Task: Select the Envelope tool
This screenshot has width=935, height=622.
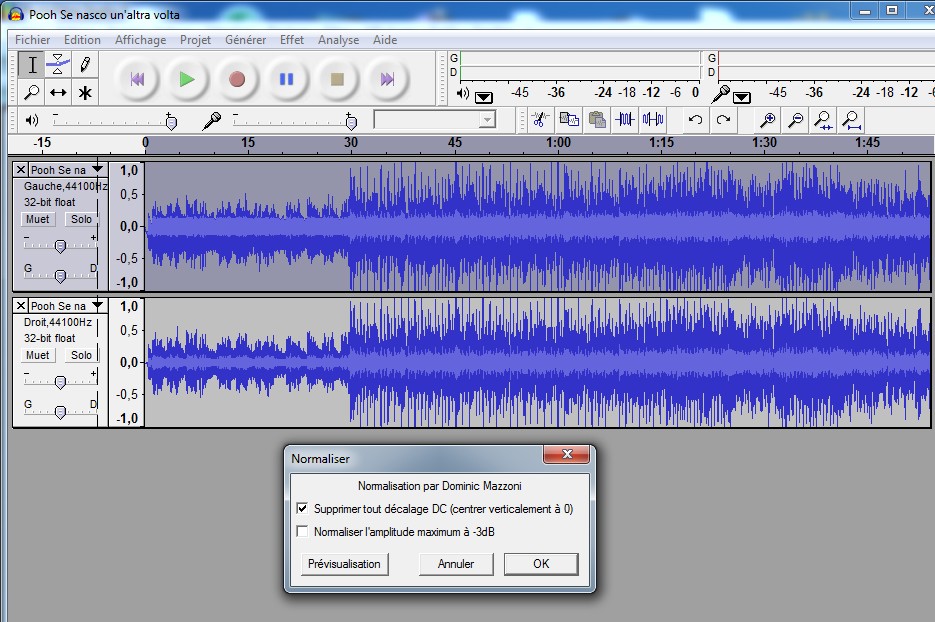Action: (58, 64)
